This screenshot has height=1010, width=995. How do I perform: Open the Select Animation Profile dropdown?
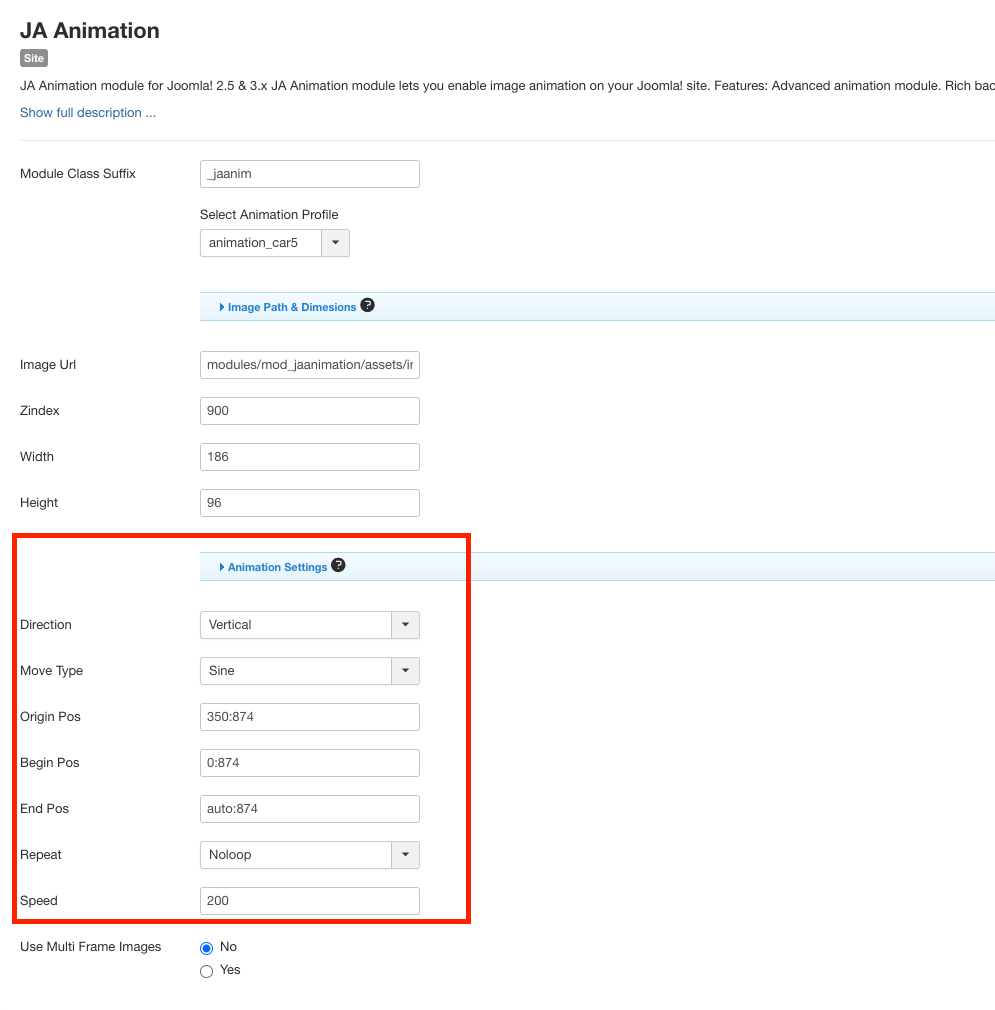click(274, 243)
